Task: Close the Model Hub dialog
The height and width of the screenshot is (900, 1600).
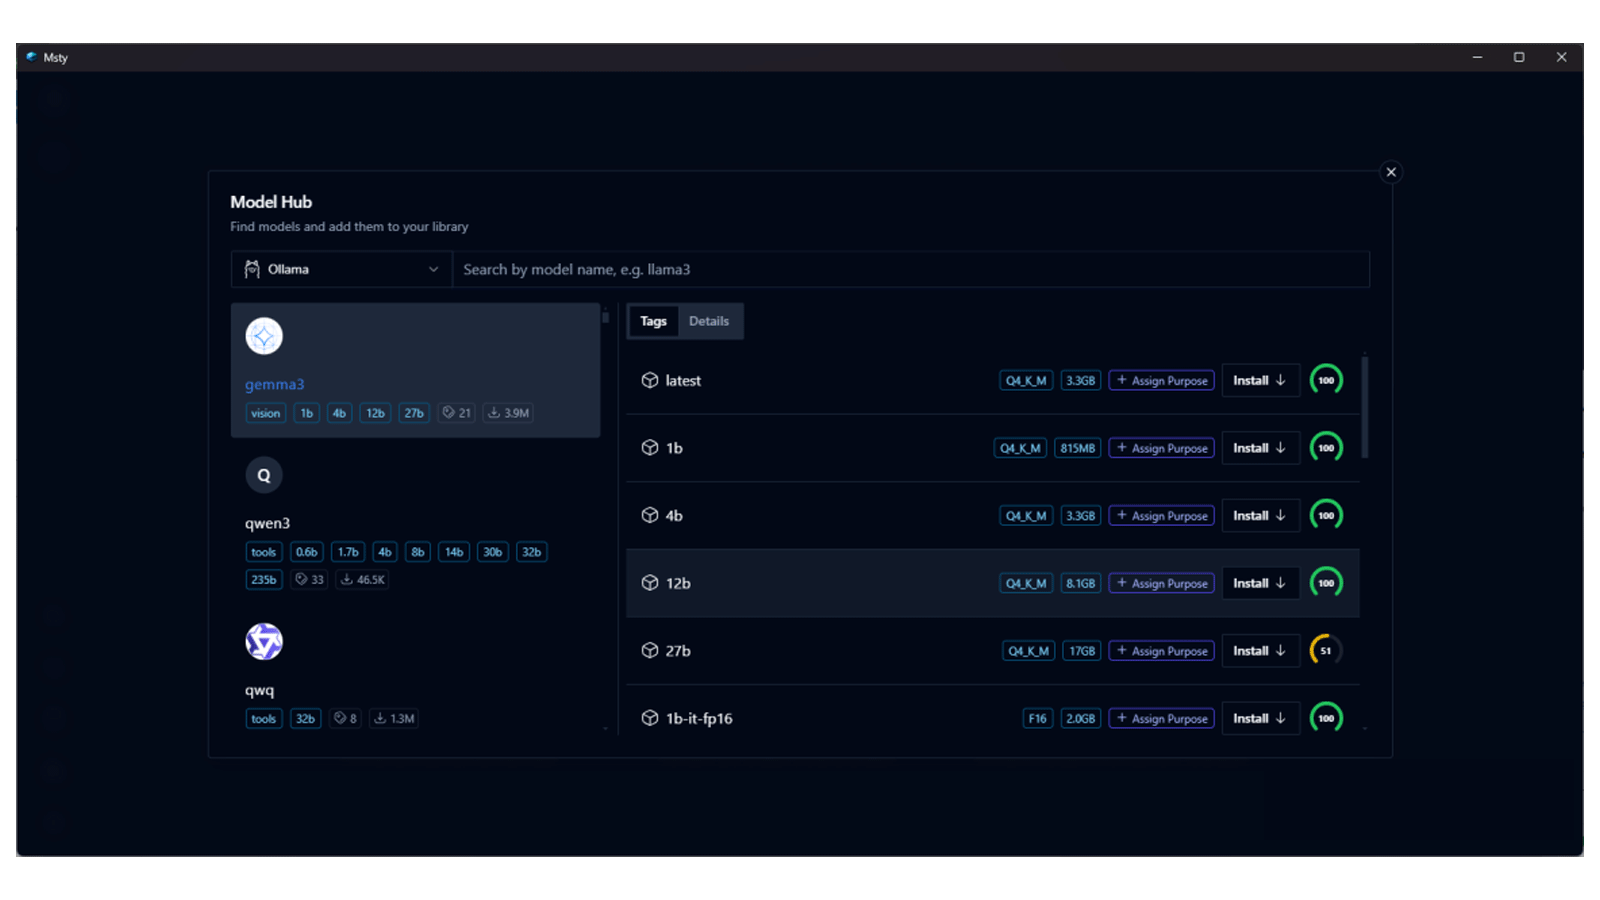Action: [x=1391, y=172]
